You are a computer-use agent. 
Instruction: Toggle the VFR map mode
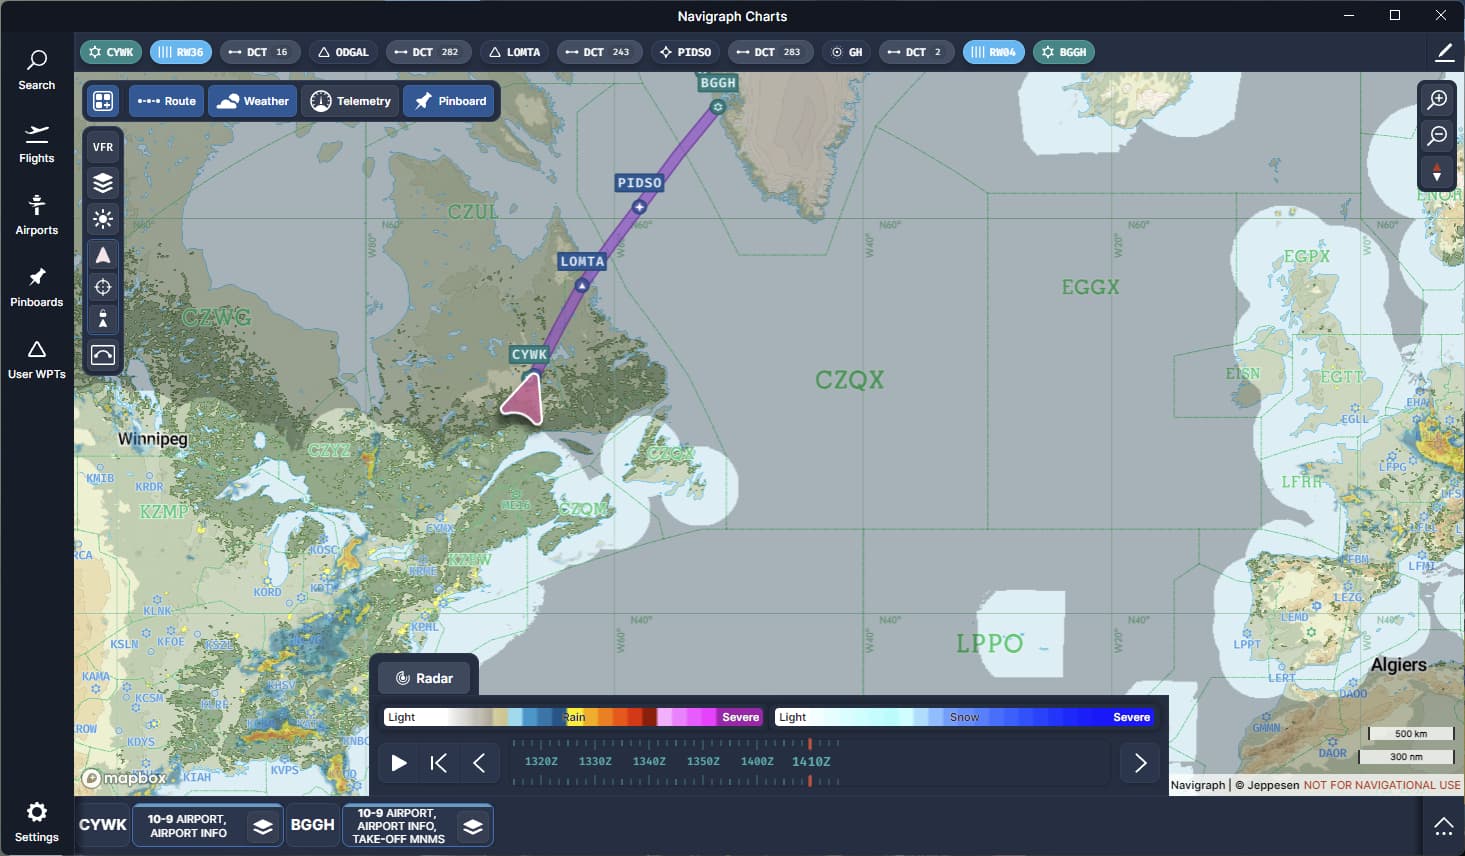tap(103, 147)
